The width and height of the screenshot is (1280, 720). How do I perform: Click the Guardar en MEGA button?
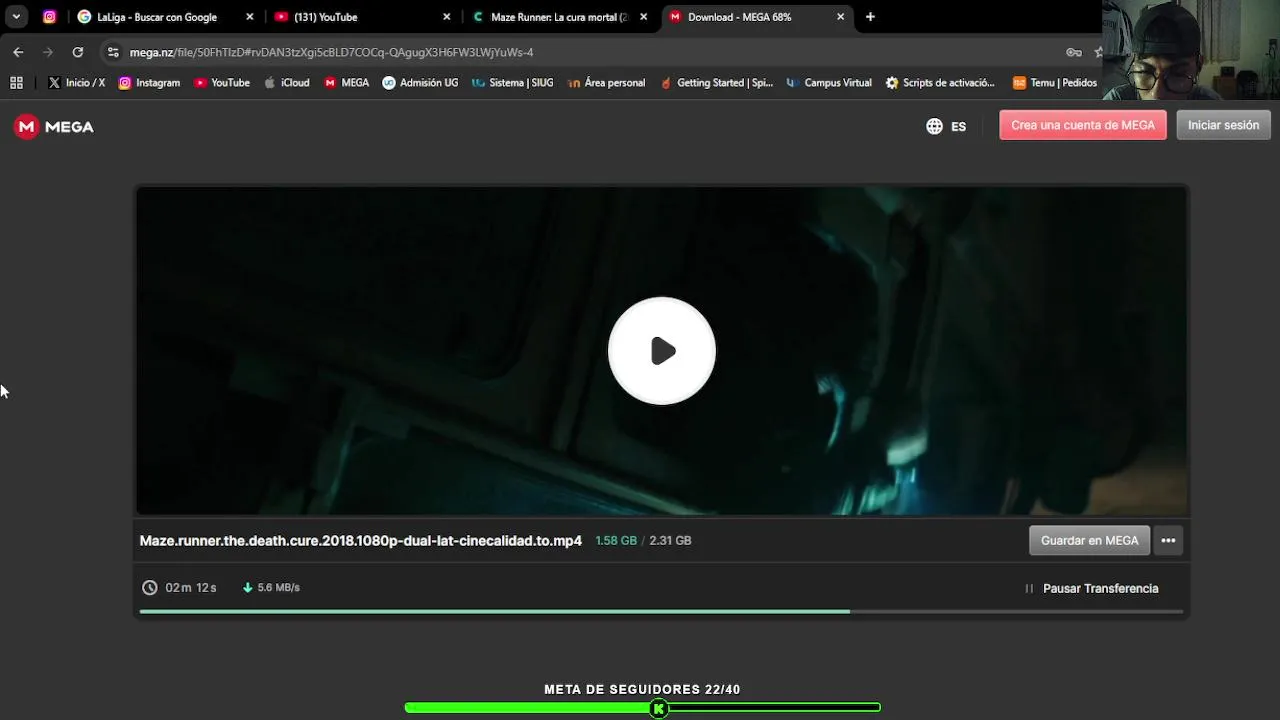(1090, 540)
